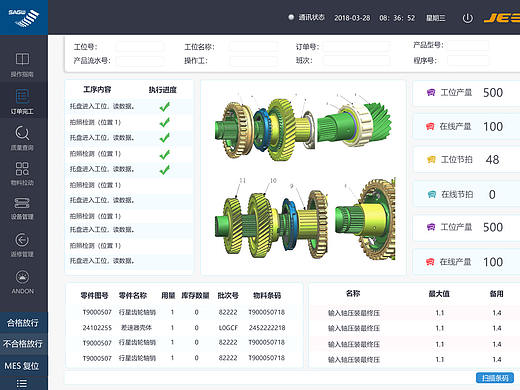Click the 工位节拍 label
The image size is (520, 390).
click(x=457, y=160)
